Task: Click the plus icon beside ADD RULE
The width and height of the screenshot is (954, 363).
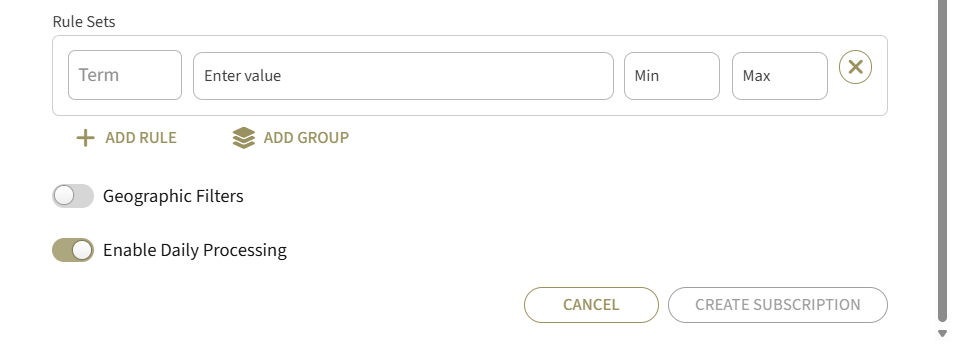Action: pos(85,138)
